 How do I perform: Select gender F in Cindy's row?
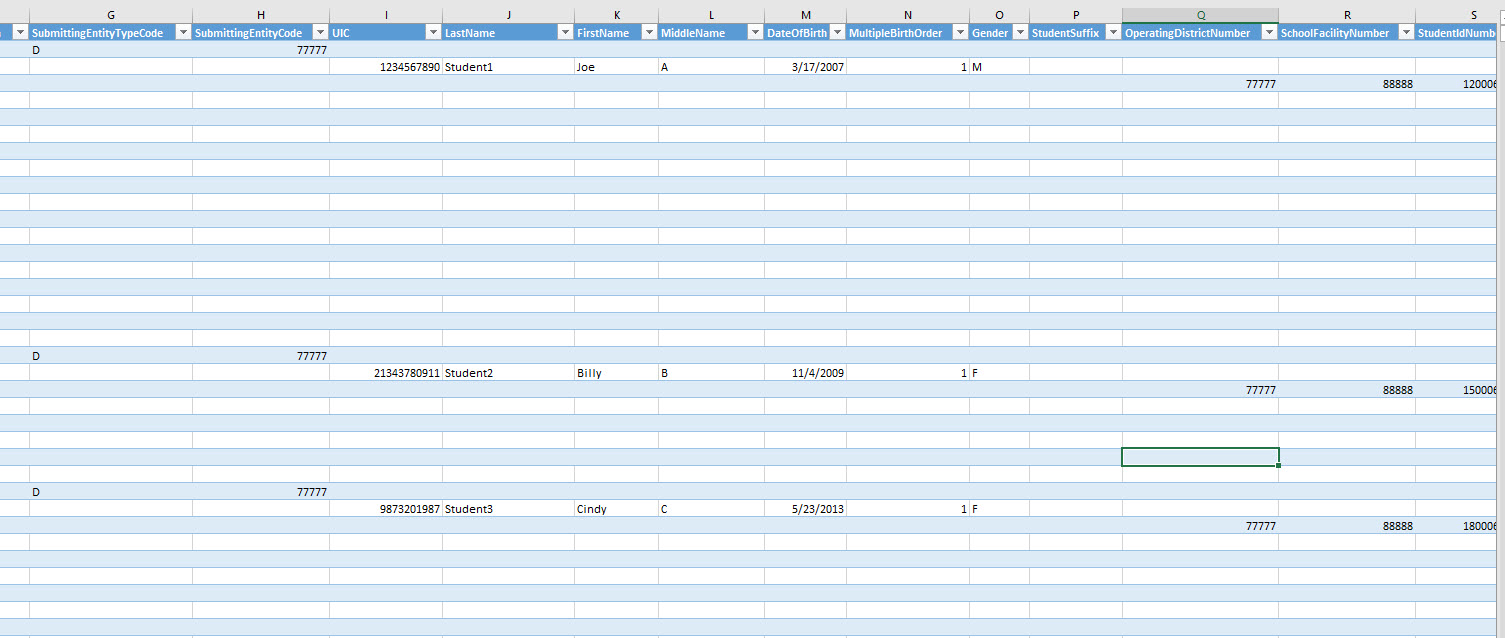999,509
